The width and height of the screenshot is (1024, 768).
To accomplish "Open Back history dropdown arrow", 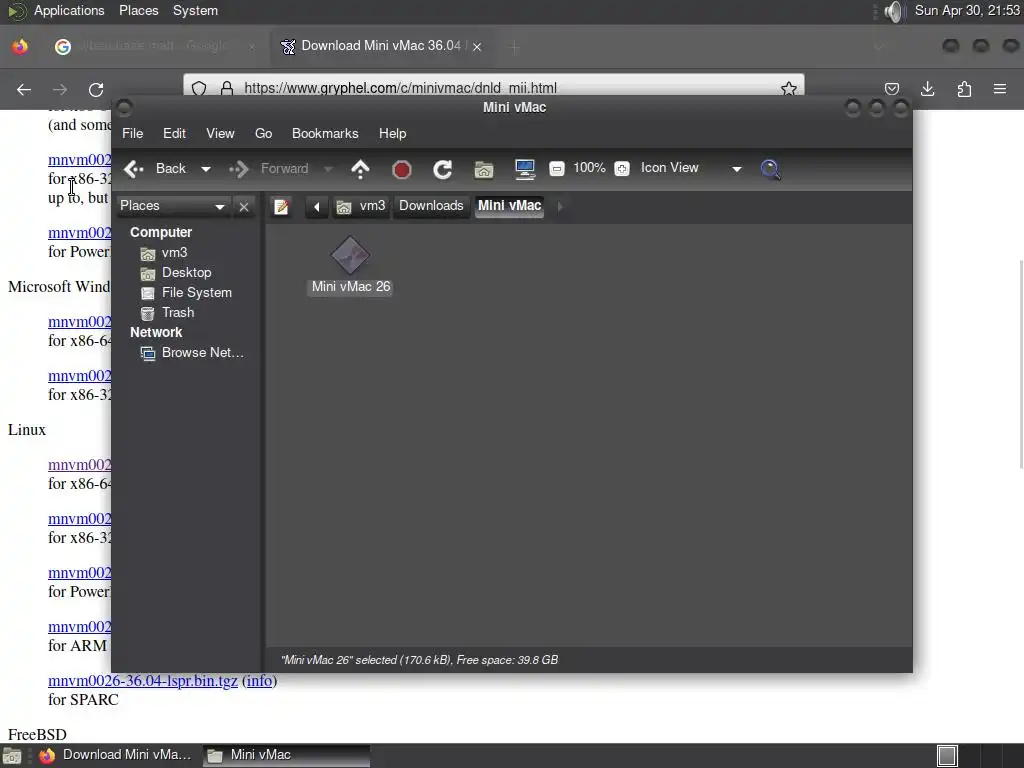I will point(206,169).
